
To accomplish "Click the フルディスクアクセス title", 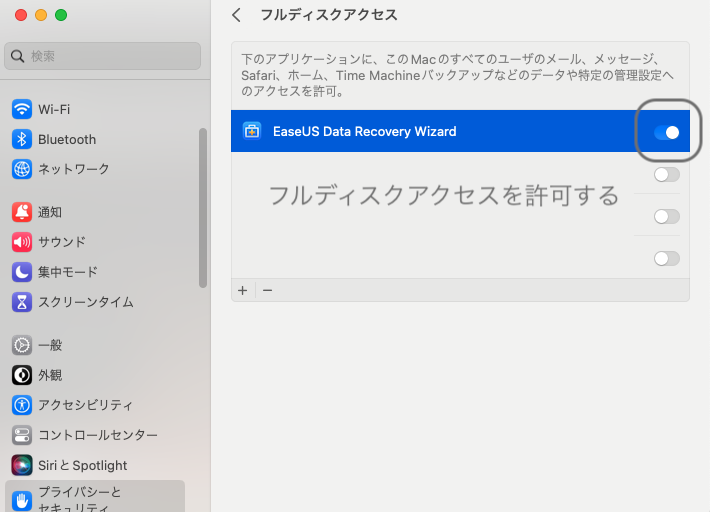I will pos(329,15).
